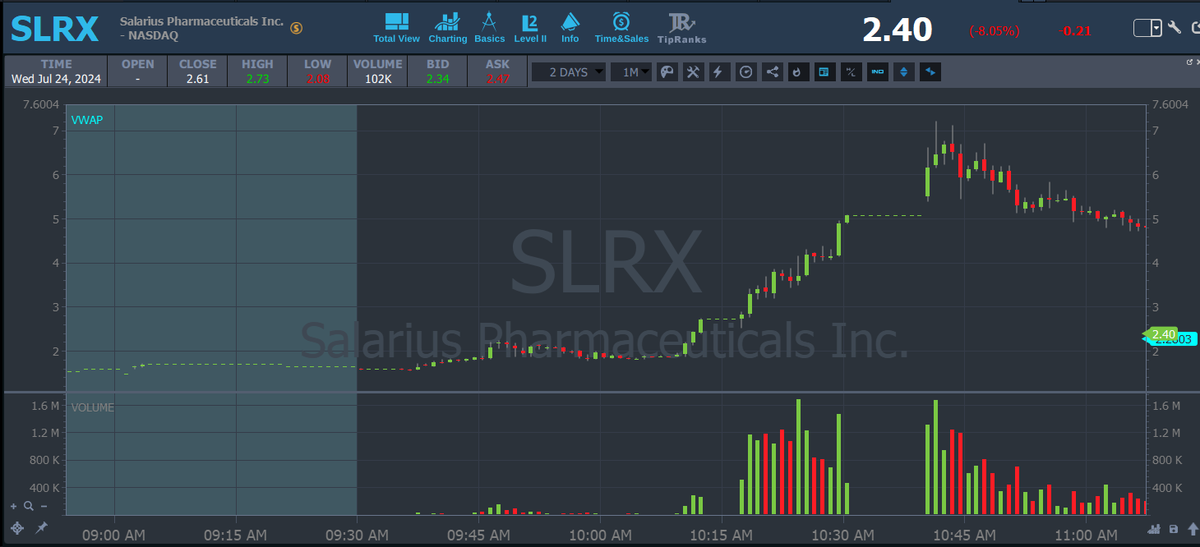
Task: Click the wrench settings icon at top right
Action: [1177, 28]
